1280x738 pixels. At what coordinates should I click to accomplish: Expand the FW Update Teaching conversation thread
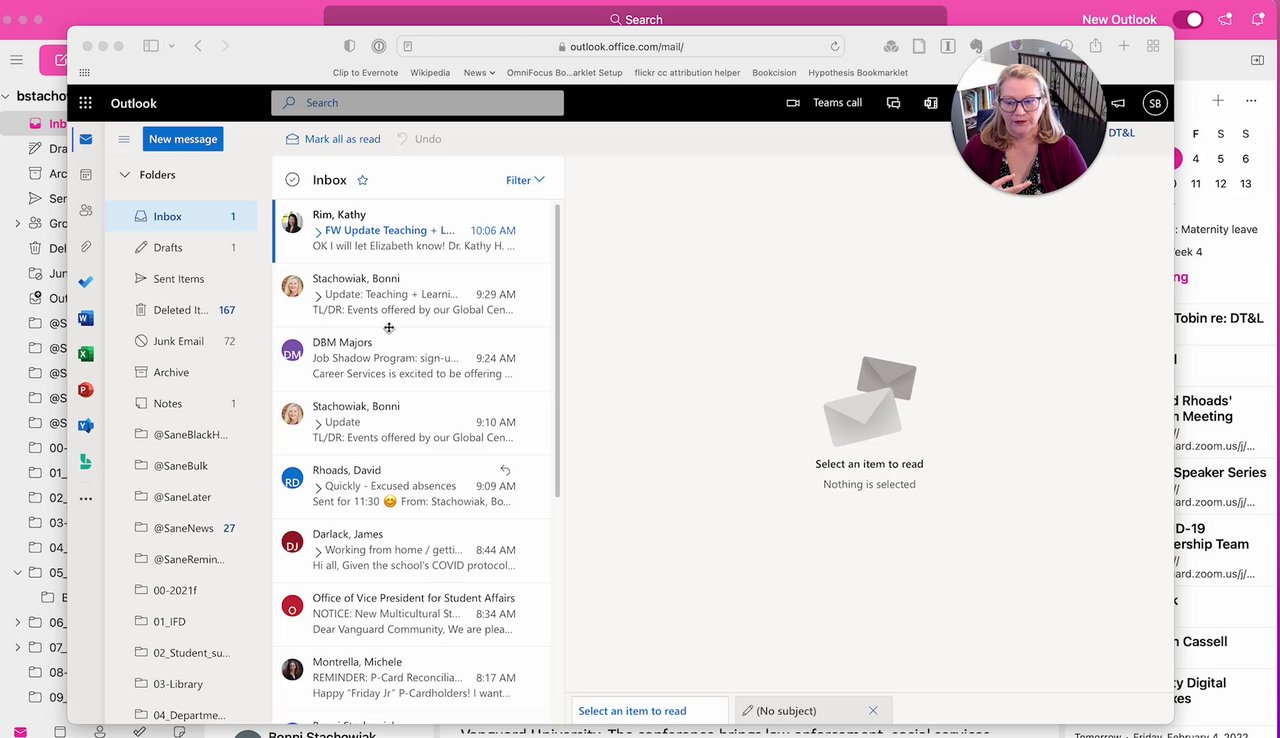[318, 231]
